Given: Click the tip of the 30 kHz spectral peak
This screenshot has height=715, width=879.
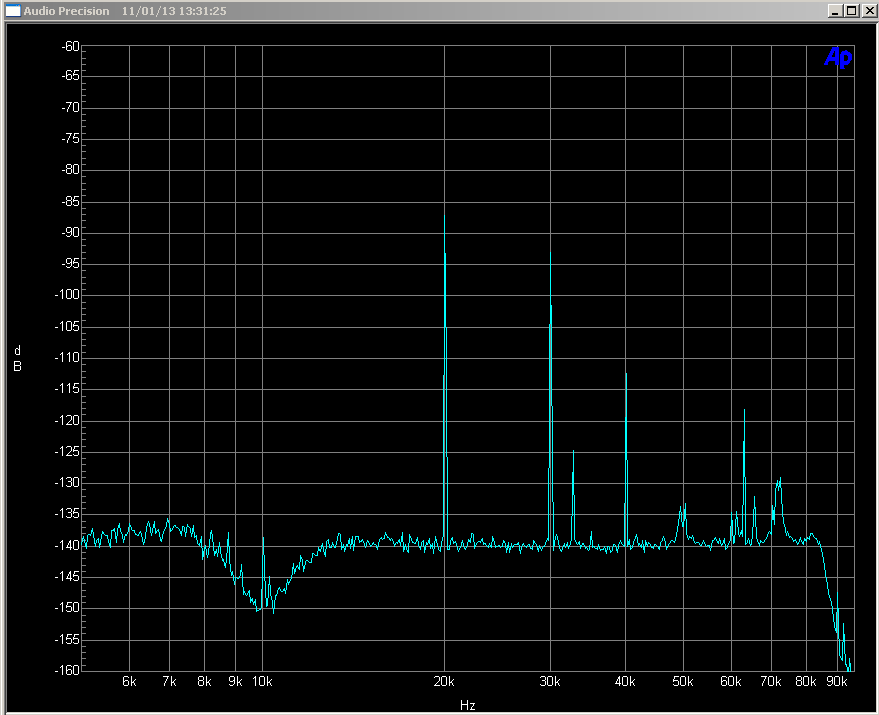Looking at the screenshot, I should click(550, 253).
